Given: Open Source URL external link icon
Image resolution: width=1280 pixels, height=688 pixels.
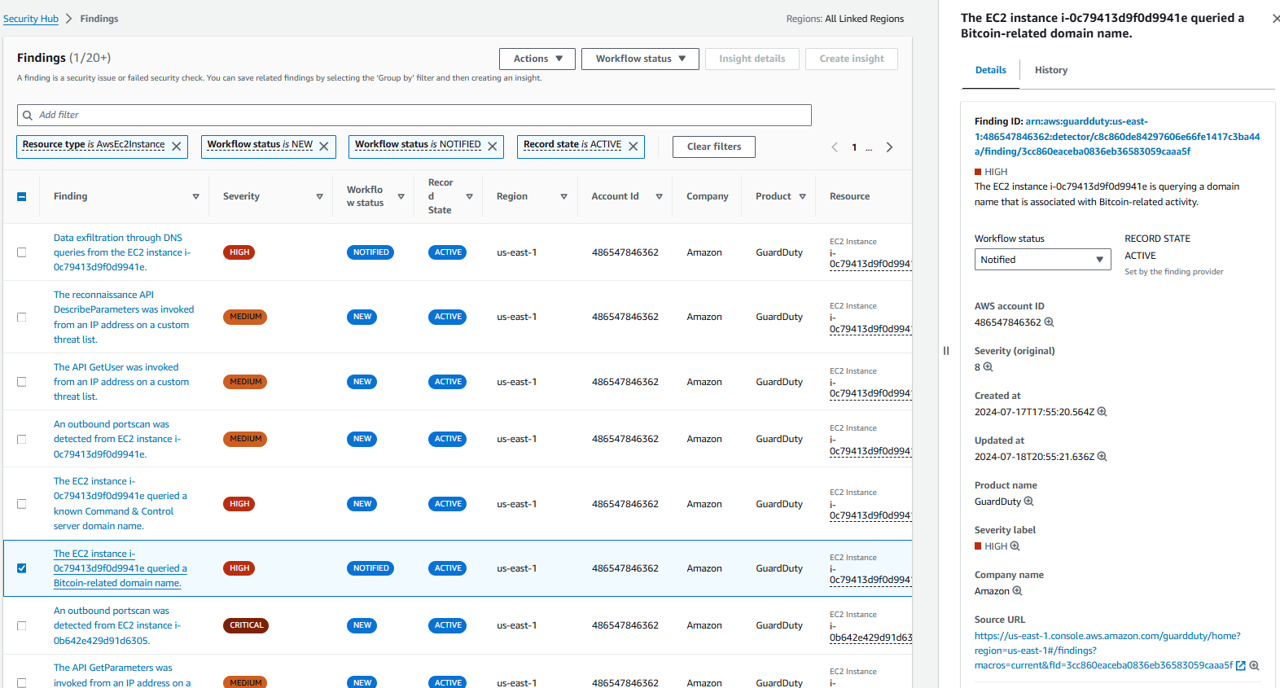Looking at the screenshot, I should 1241,666.
